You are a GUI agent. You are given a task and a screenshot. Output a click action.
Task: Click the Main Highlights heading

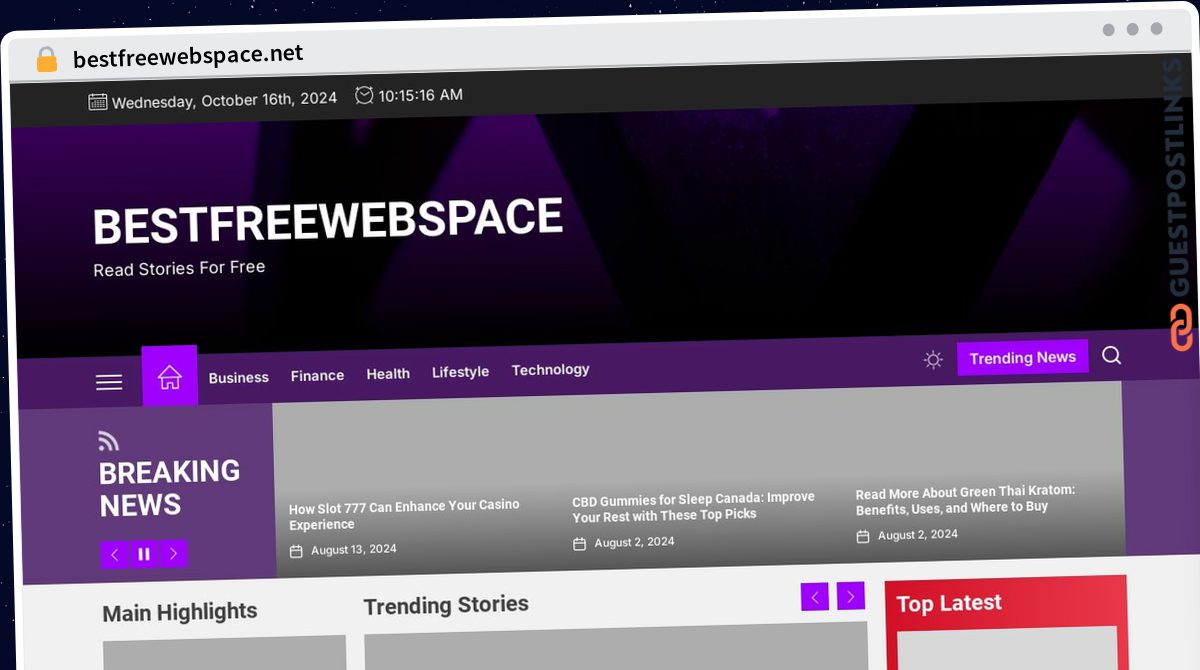click(180, 612)
